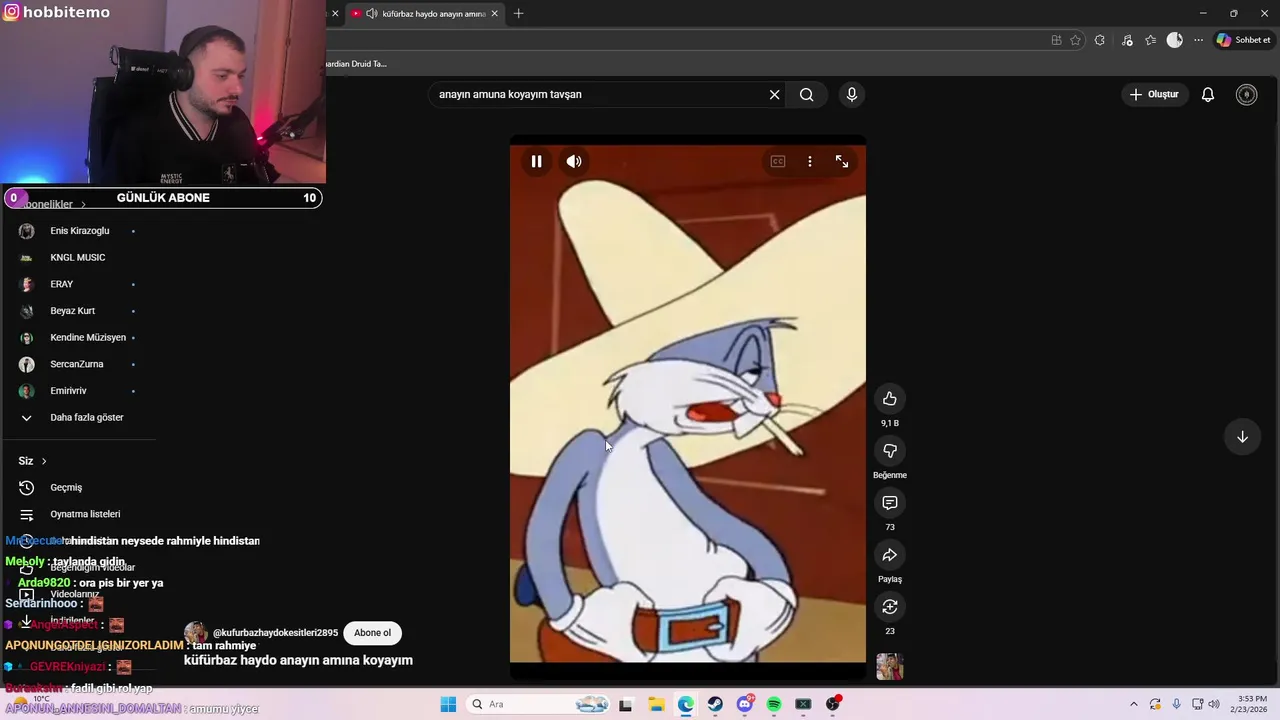Open the ERAY channel subscription

[62, 284]
